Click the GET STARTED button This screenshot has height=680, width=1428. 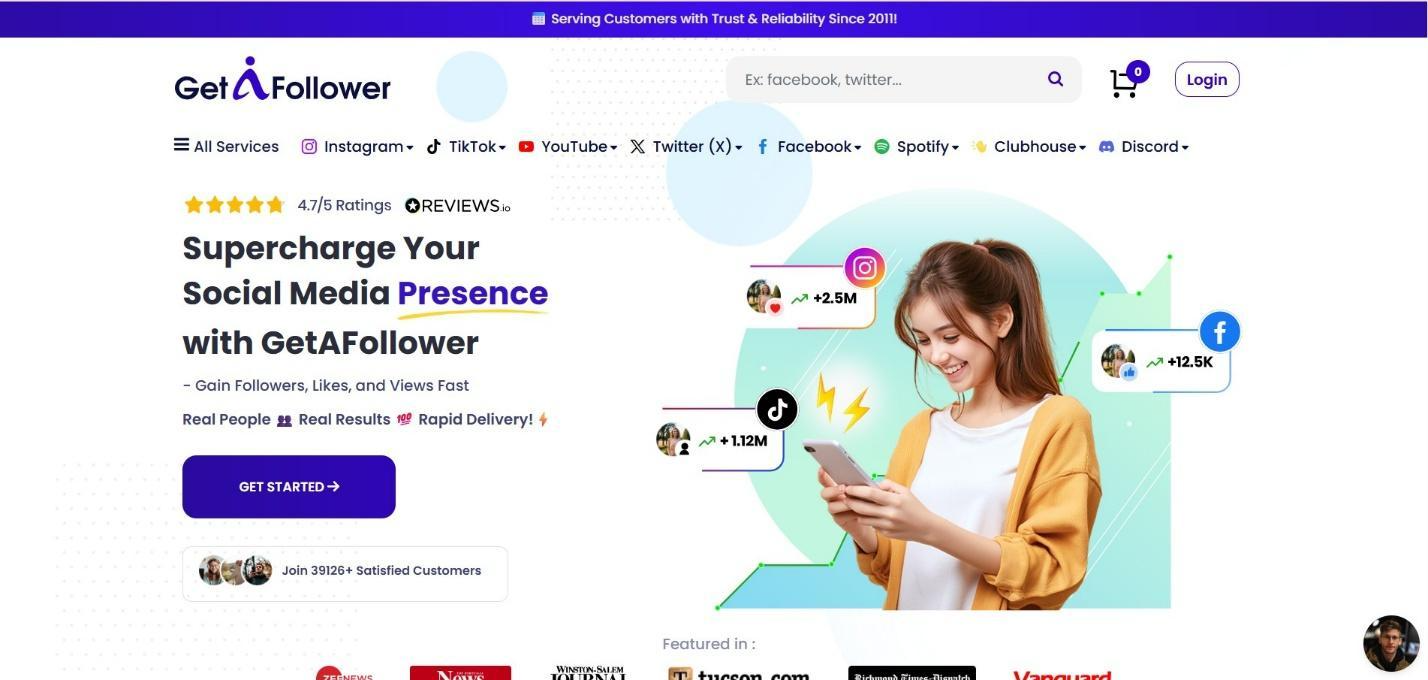[289, 487]
